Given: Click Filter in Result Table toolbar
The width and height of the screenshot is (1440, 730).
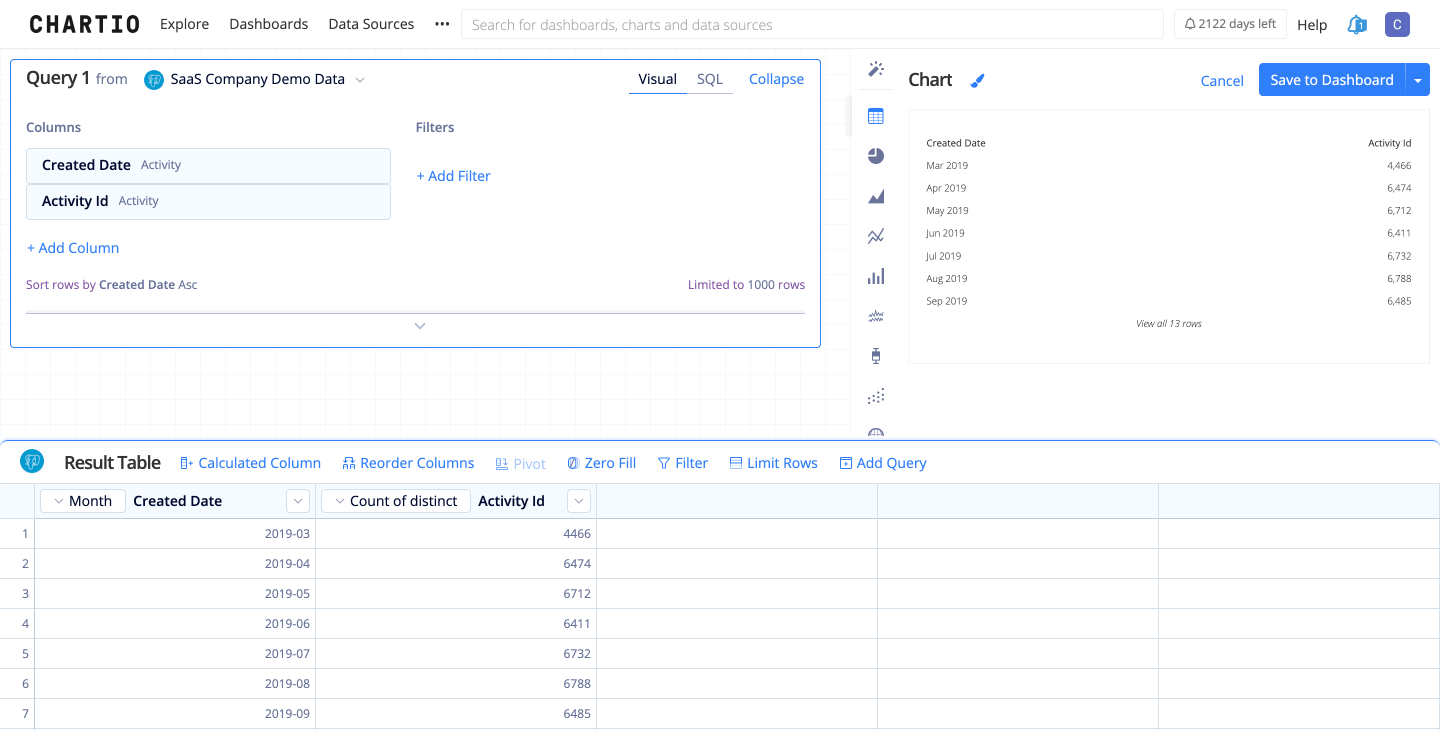Looking at the screenshot, I should [683, 463].
